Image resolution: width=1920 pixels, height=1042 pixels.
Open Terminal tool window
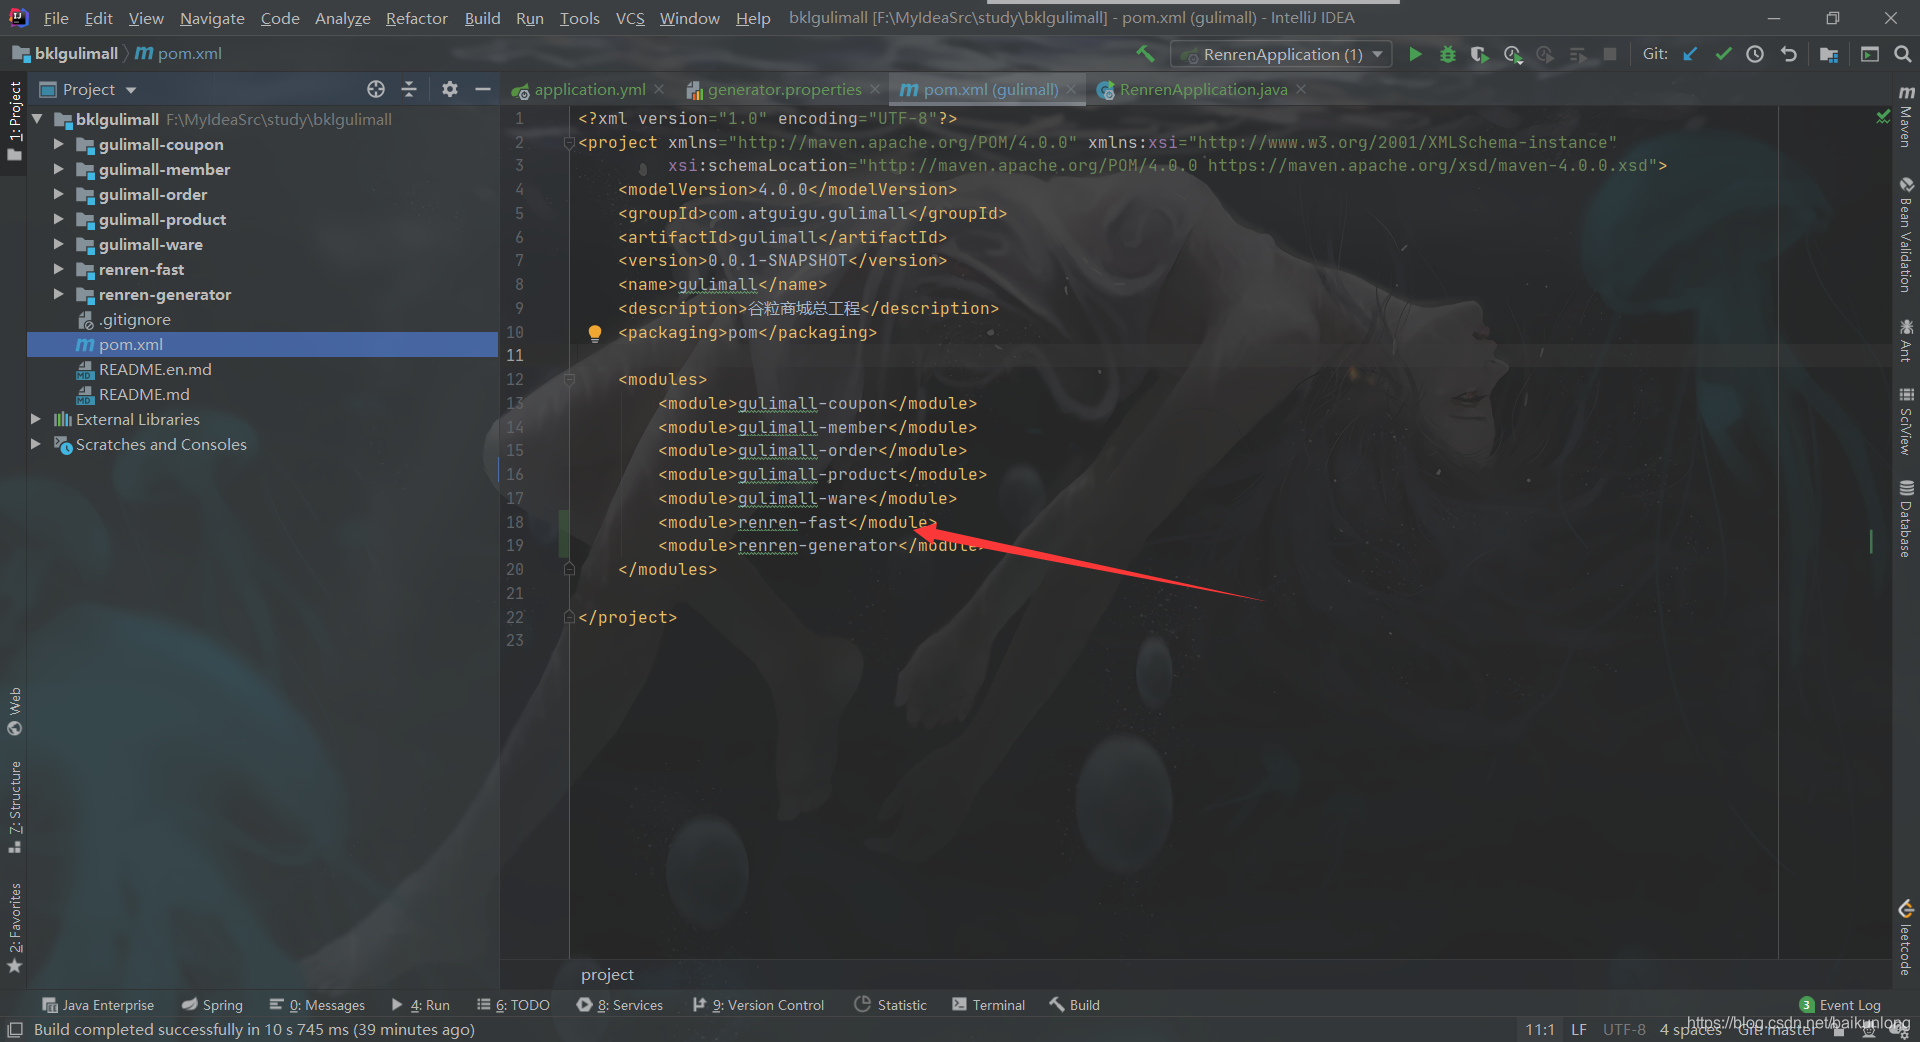[x=989, y=1005]
